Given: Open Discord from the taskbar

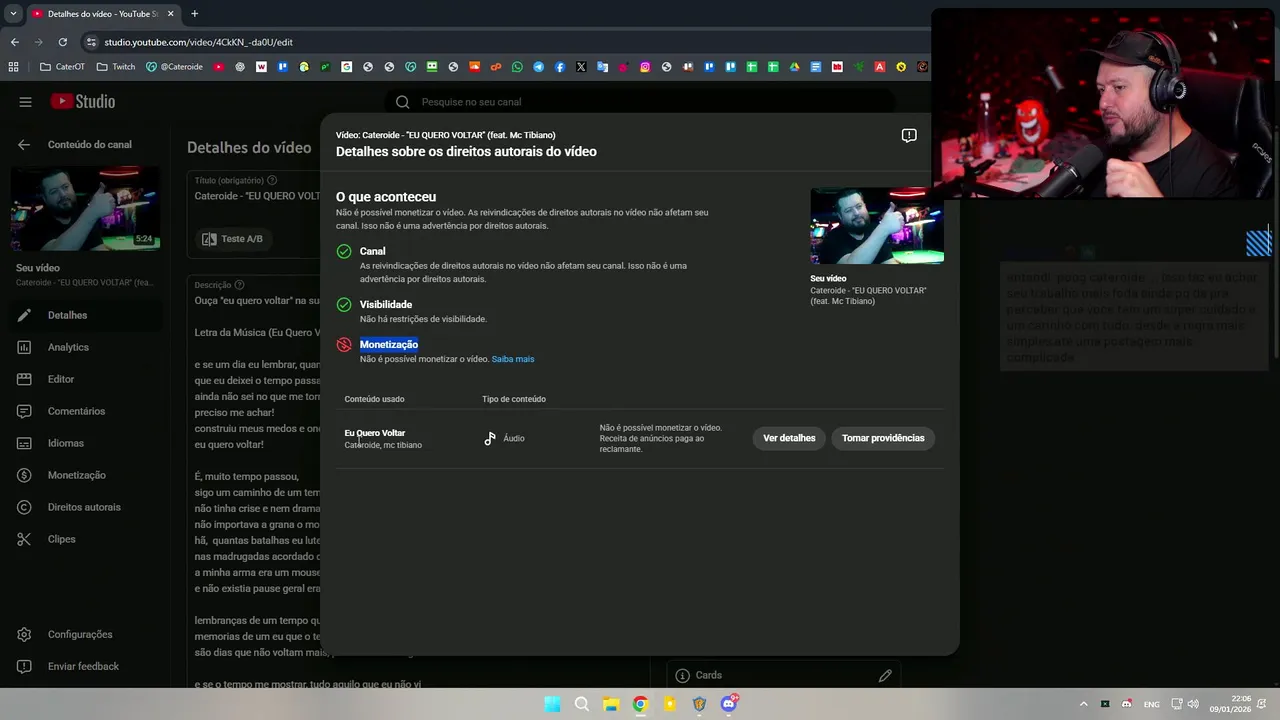Looking at the screenshot, I should click(729, 704).
